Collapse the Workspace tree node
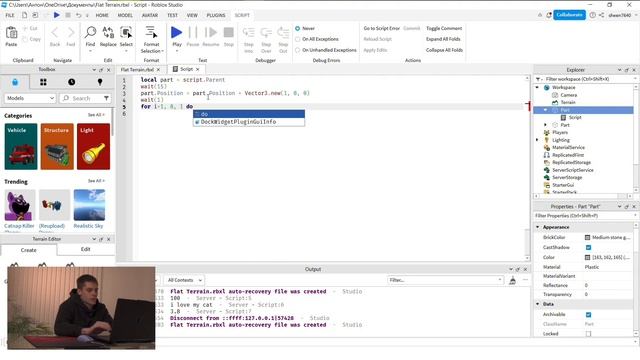The height and width of the screenshot is (360, 640). pos(538,87)
